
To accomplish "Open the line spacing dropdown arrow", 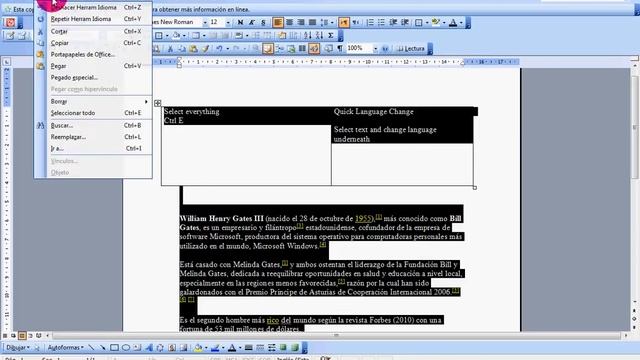I will 332,22.
